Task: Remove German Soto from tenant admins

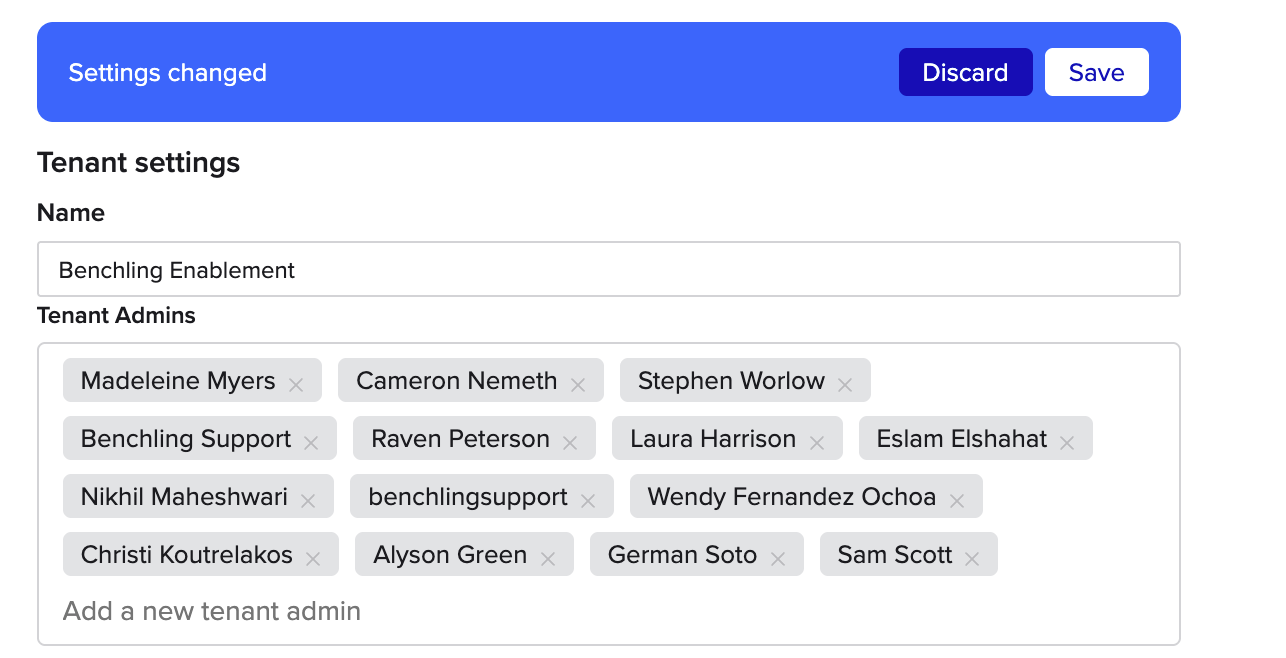Action: tap(778, 558)
